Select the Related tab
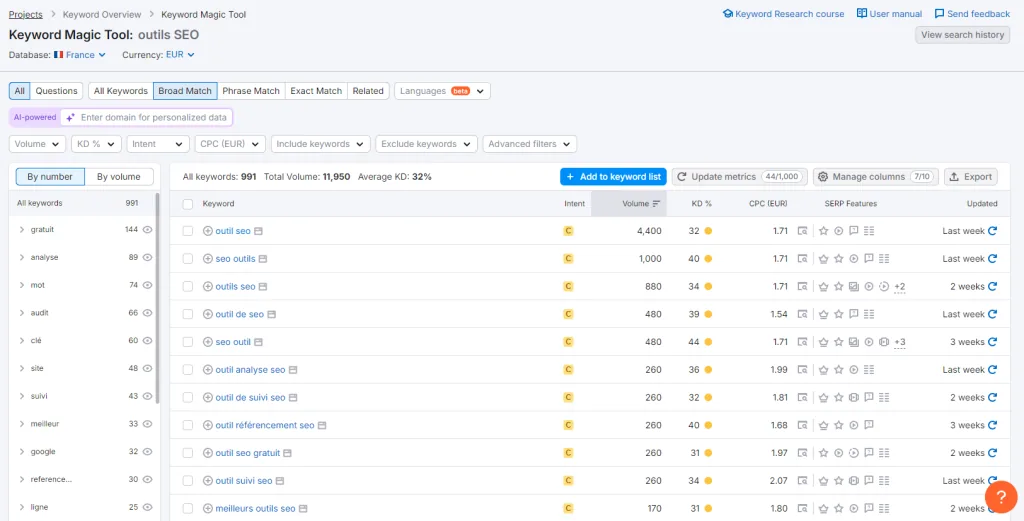1024x521 pixels. [x=368, y=91]
